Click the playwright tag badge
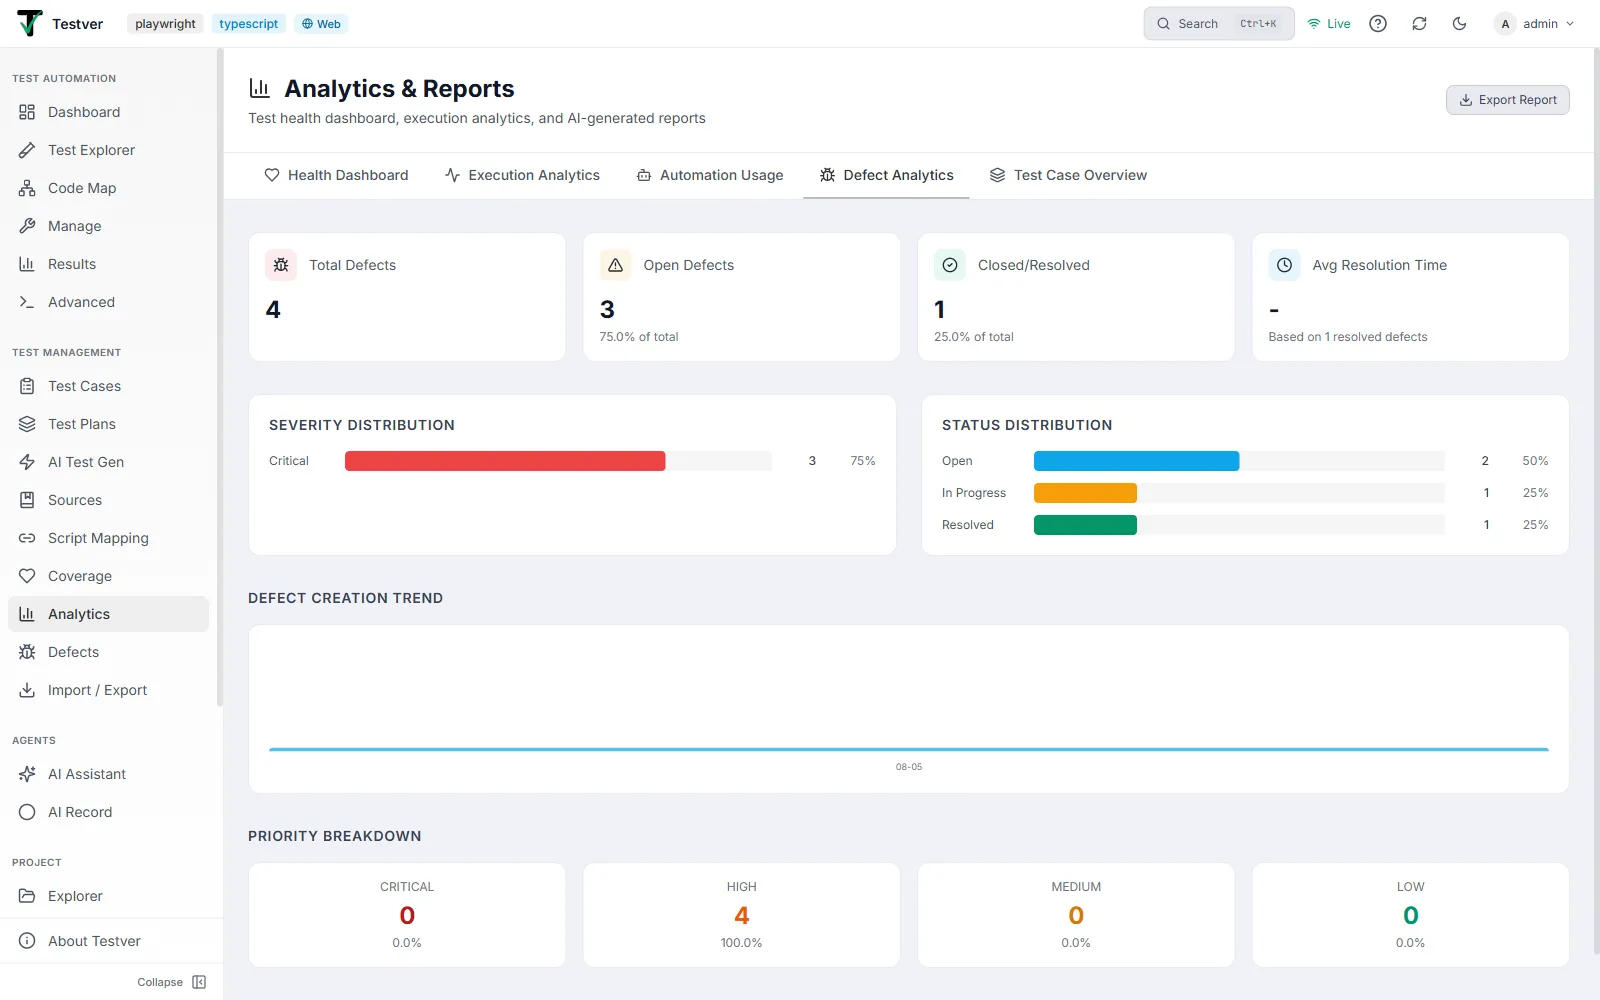The height and width of the screenshot is (1000, 1600). point(165,24)
